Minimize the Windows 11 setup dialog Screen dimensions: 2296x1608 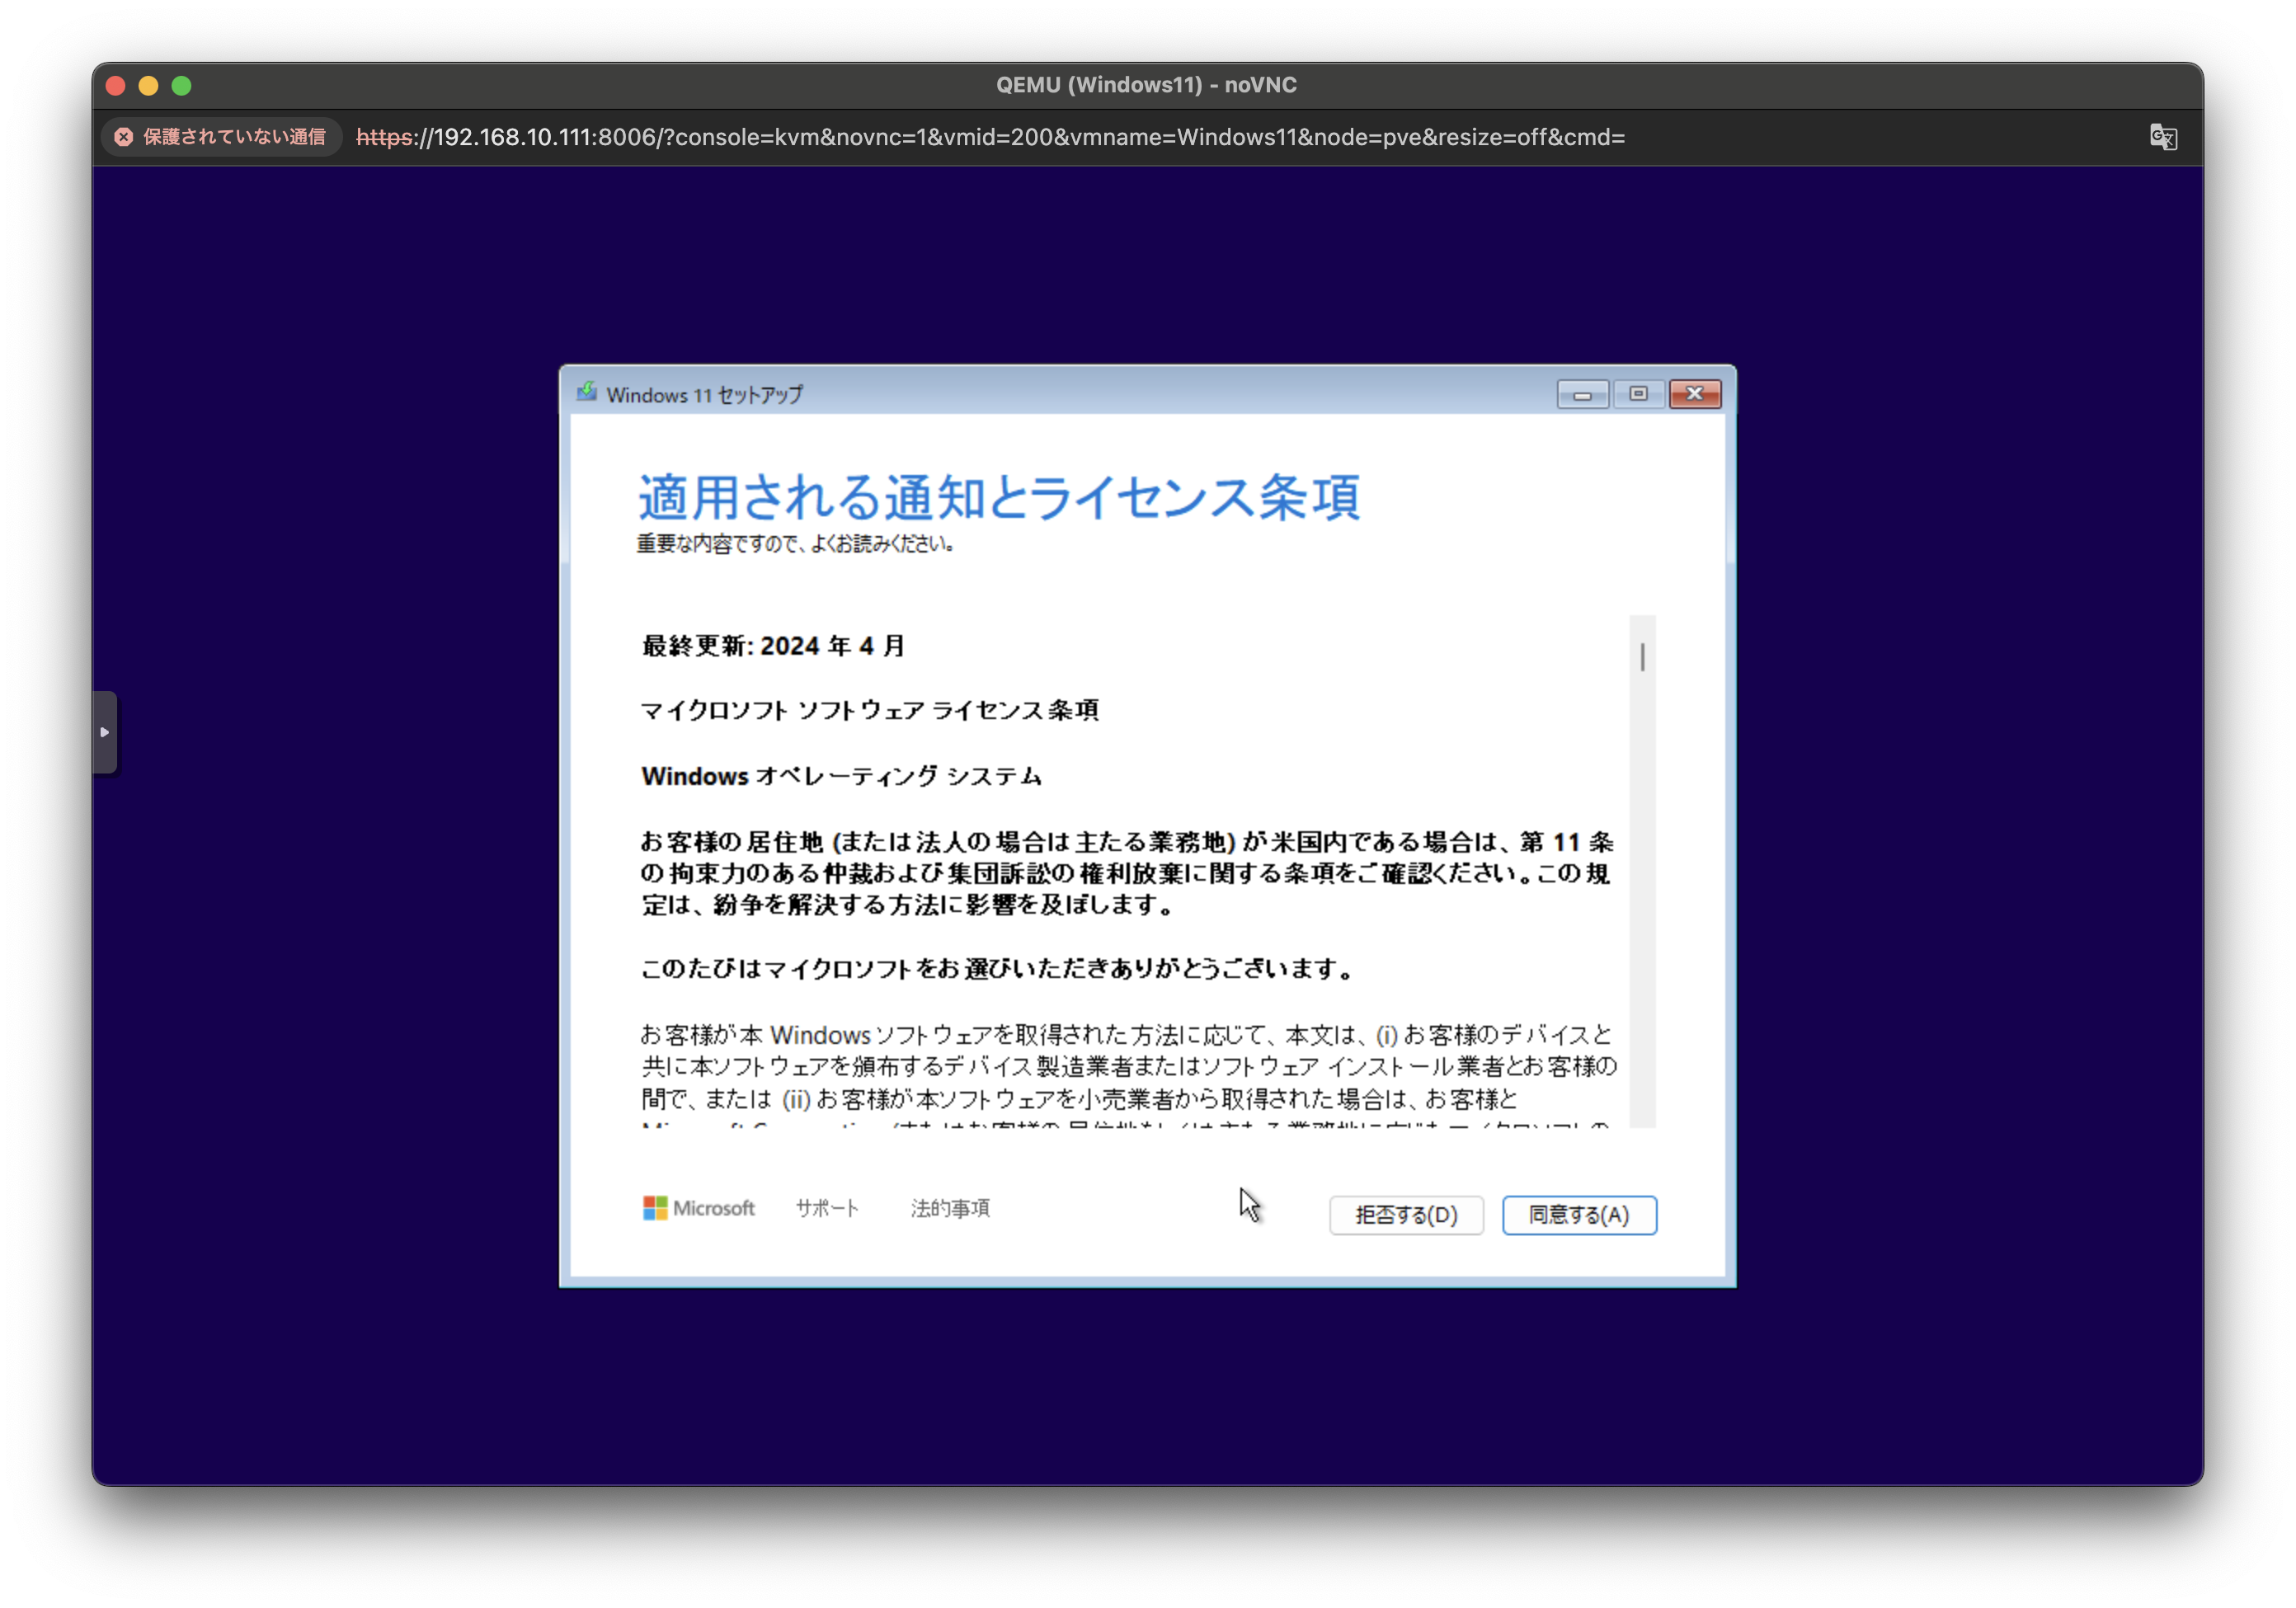coord(1582,394)
